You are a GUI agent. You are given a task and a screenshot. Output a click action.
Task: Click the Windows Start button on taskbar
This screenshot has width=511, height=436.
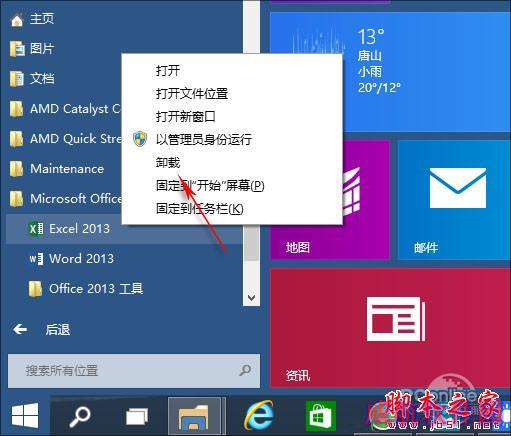click(x=25, y=415)
